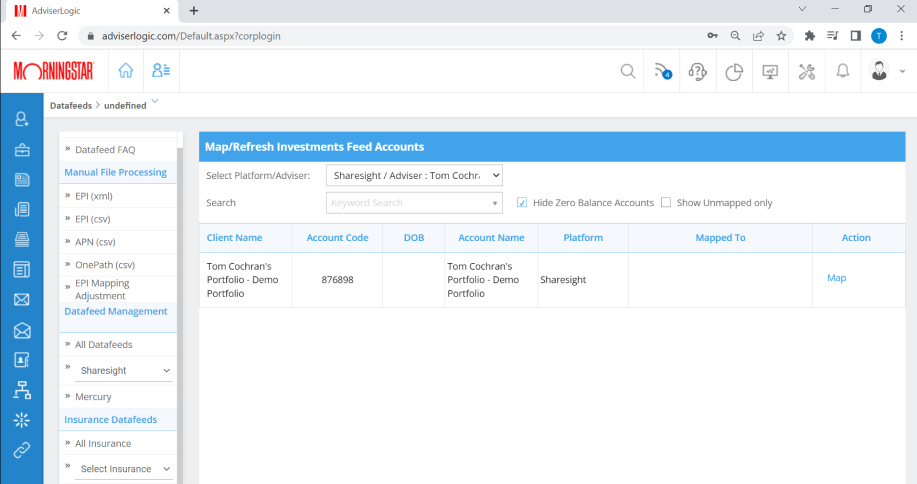
Task: Click the layered tray icon in sidebar
Action: [x=22, y=239]
